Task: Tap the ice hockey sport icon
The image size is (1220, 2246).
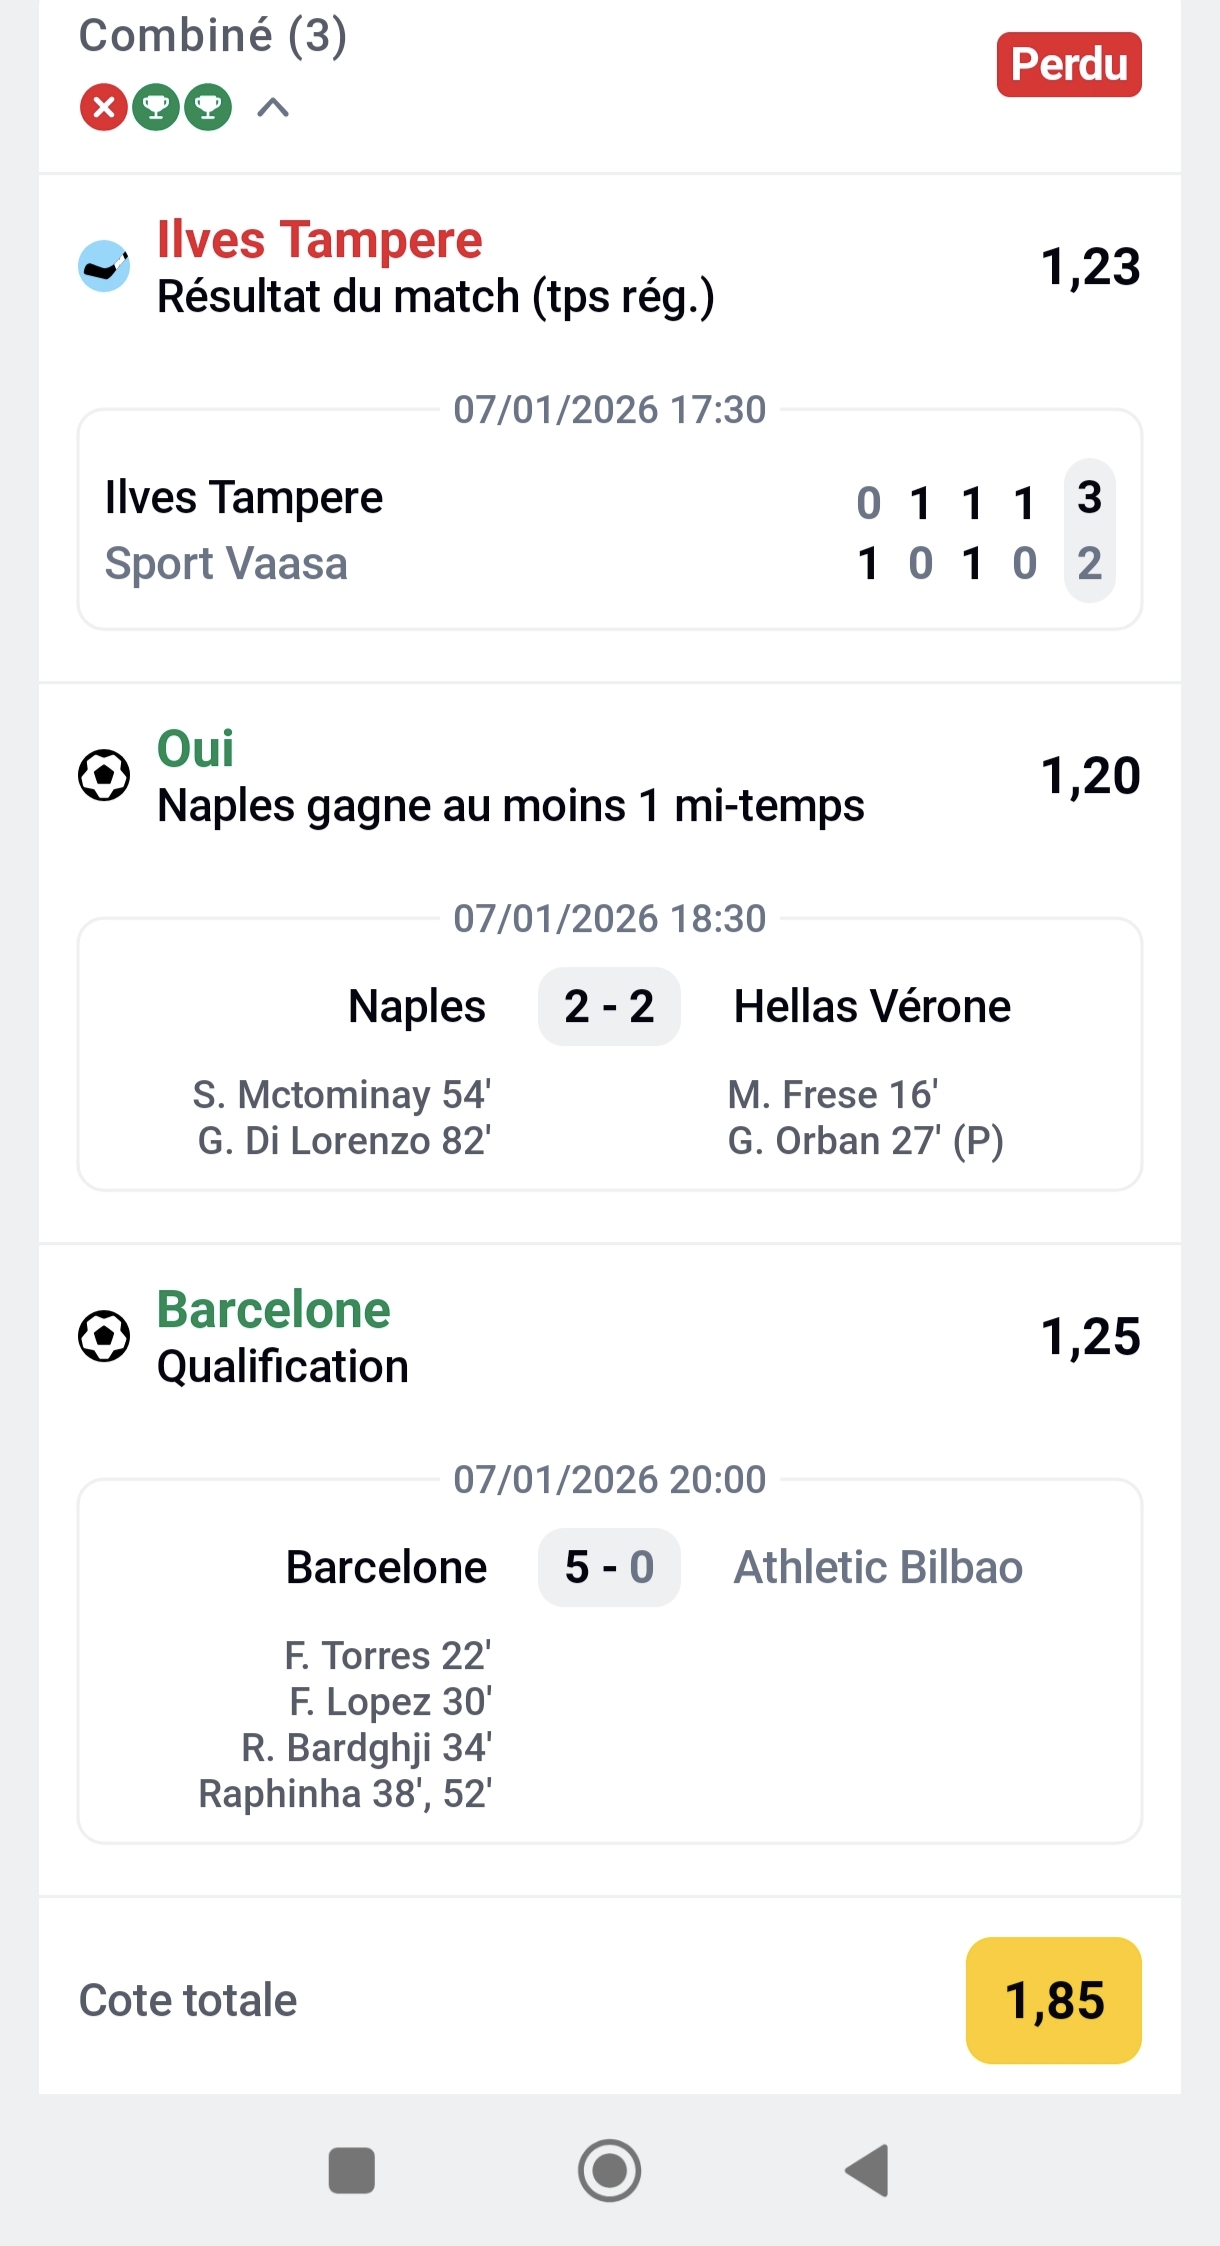Action: point(104,267)
